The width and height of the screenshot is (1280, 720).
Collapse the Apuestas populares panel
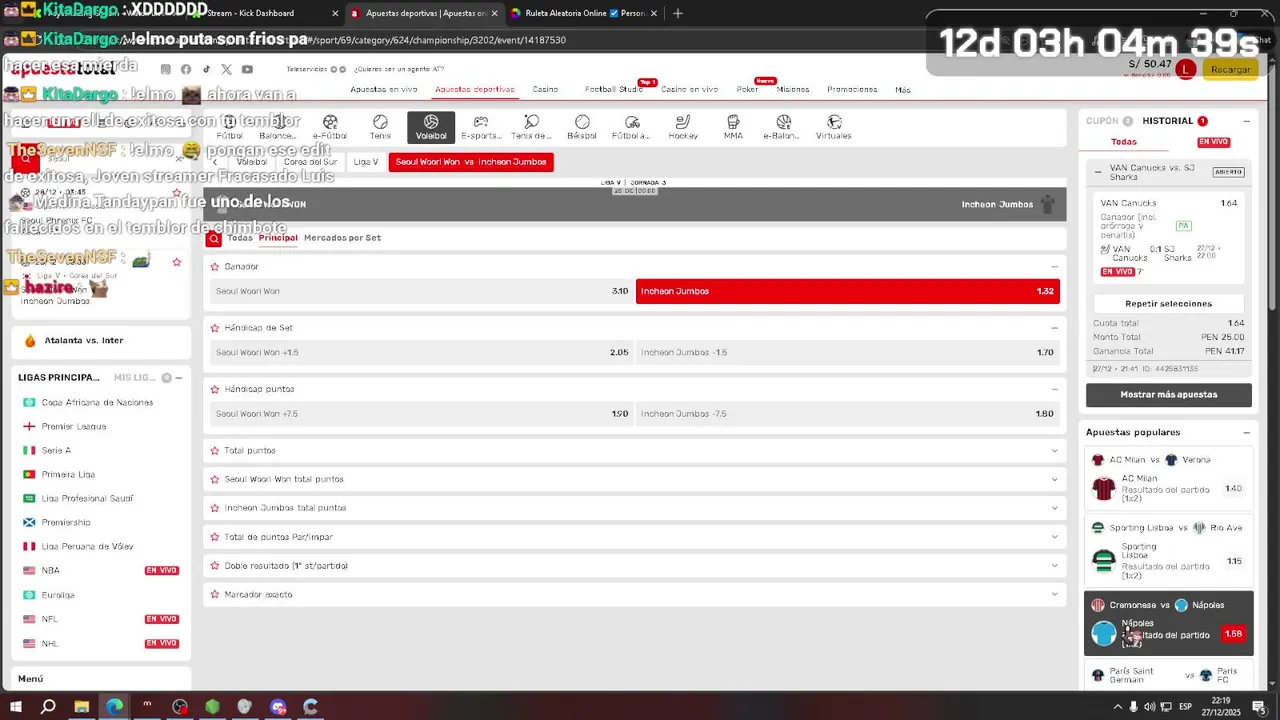1246,433
